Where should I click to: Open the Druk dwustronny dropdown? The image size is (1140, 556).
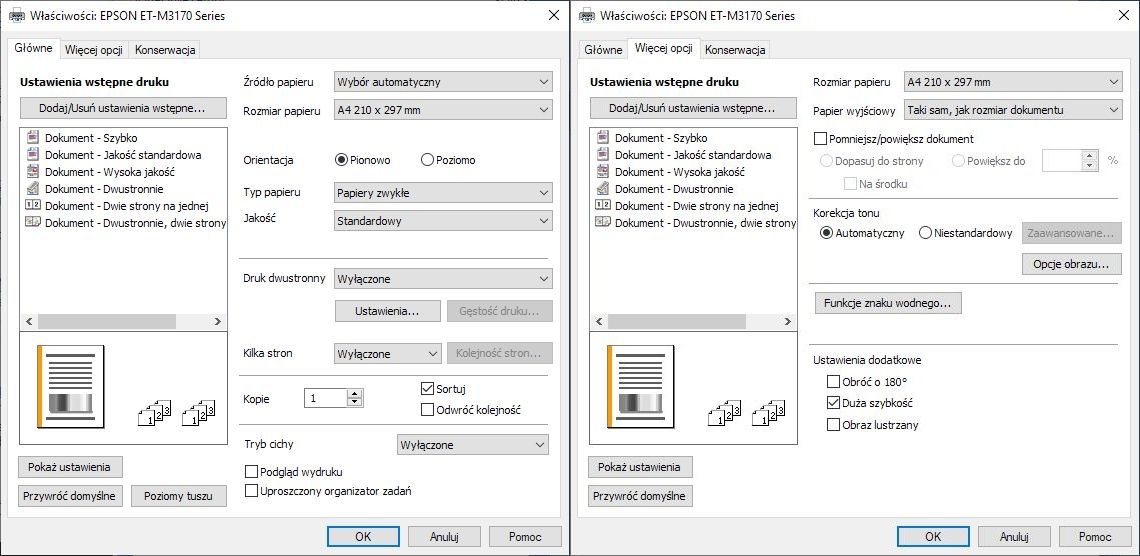[x=443, y=278]
